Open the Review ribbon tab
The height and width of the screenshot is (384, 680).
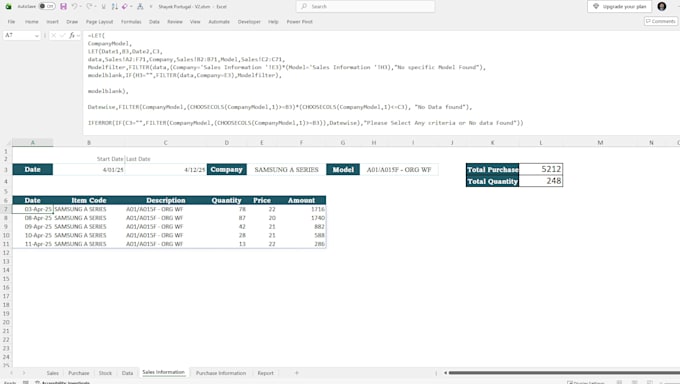click(175, 22)
